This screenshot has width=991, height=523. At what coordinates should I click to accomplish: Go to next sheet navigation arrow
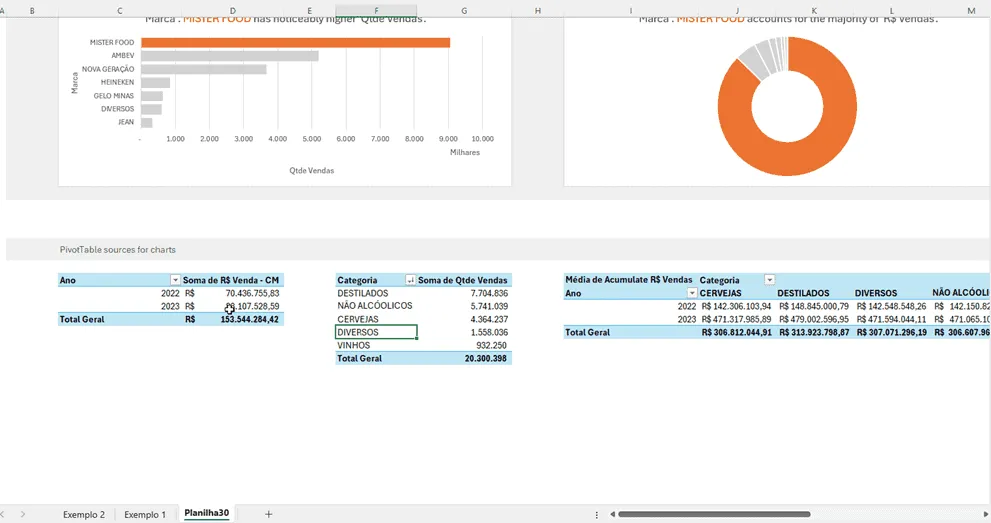(x=23, y=514)
